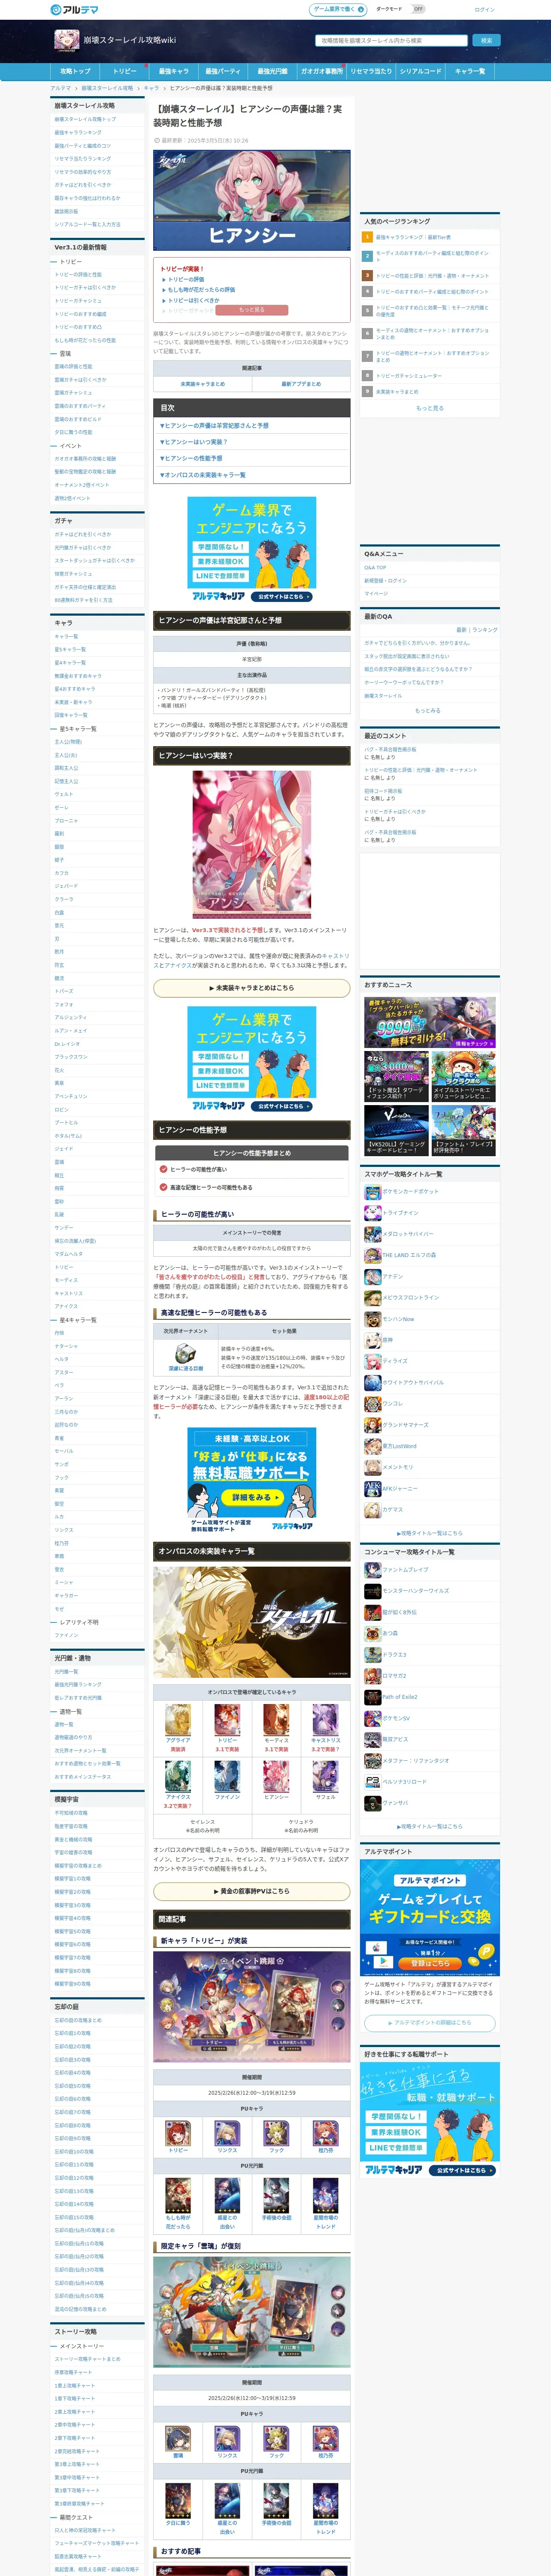
Task: Open ゲーム業界で働く dropdown button
Action: (x=338, y=9)
